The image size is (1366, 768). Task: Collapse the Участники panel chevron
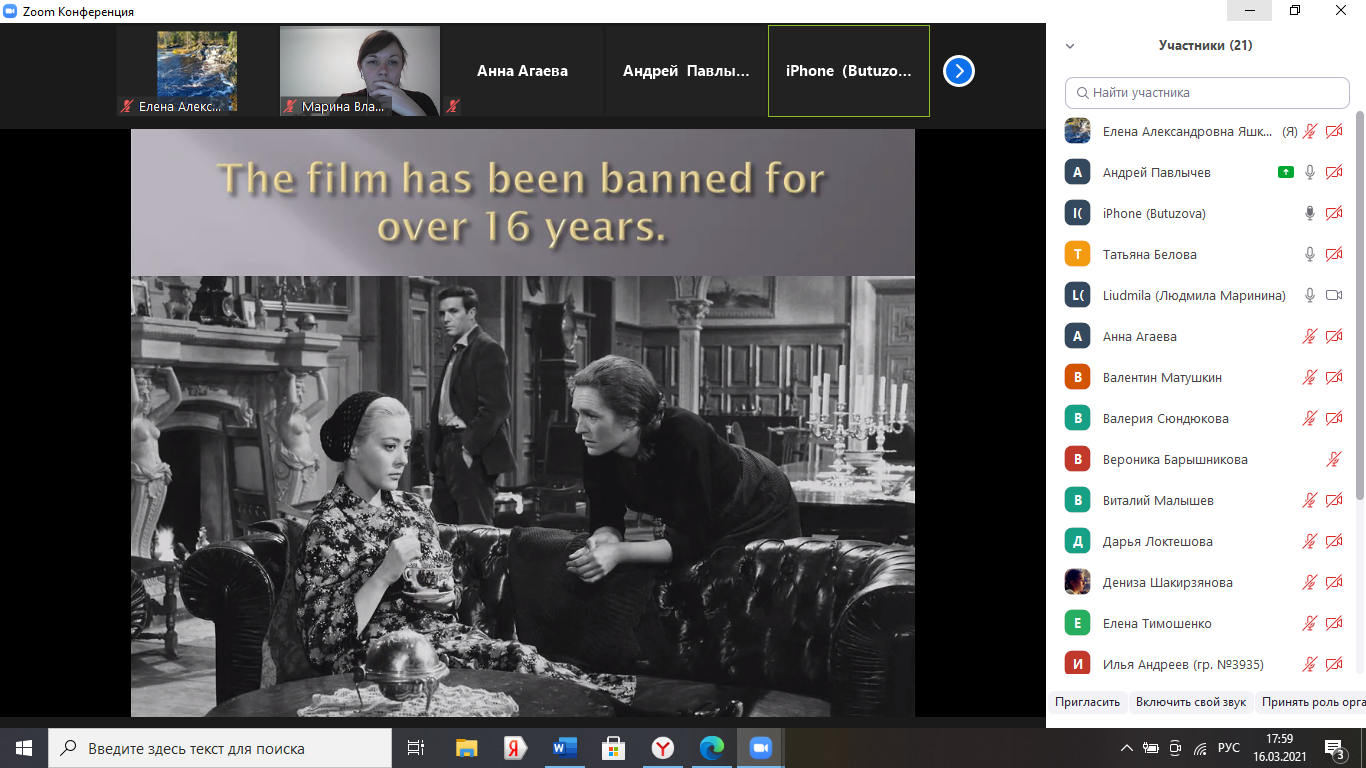pyautogui.click(x=1070, y=46)
